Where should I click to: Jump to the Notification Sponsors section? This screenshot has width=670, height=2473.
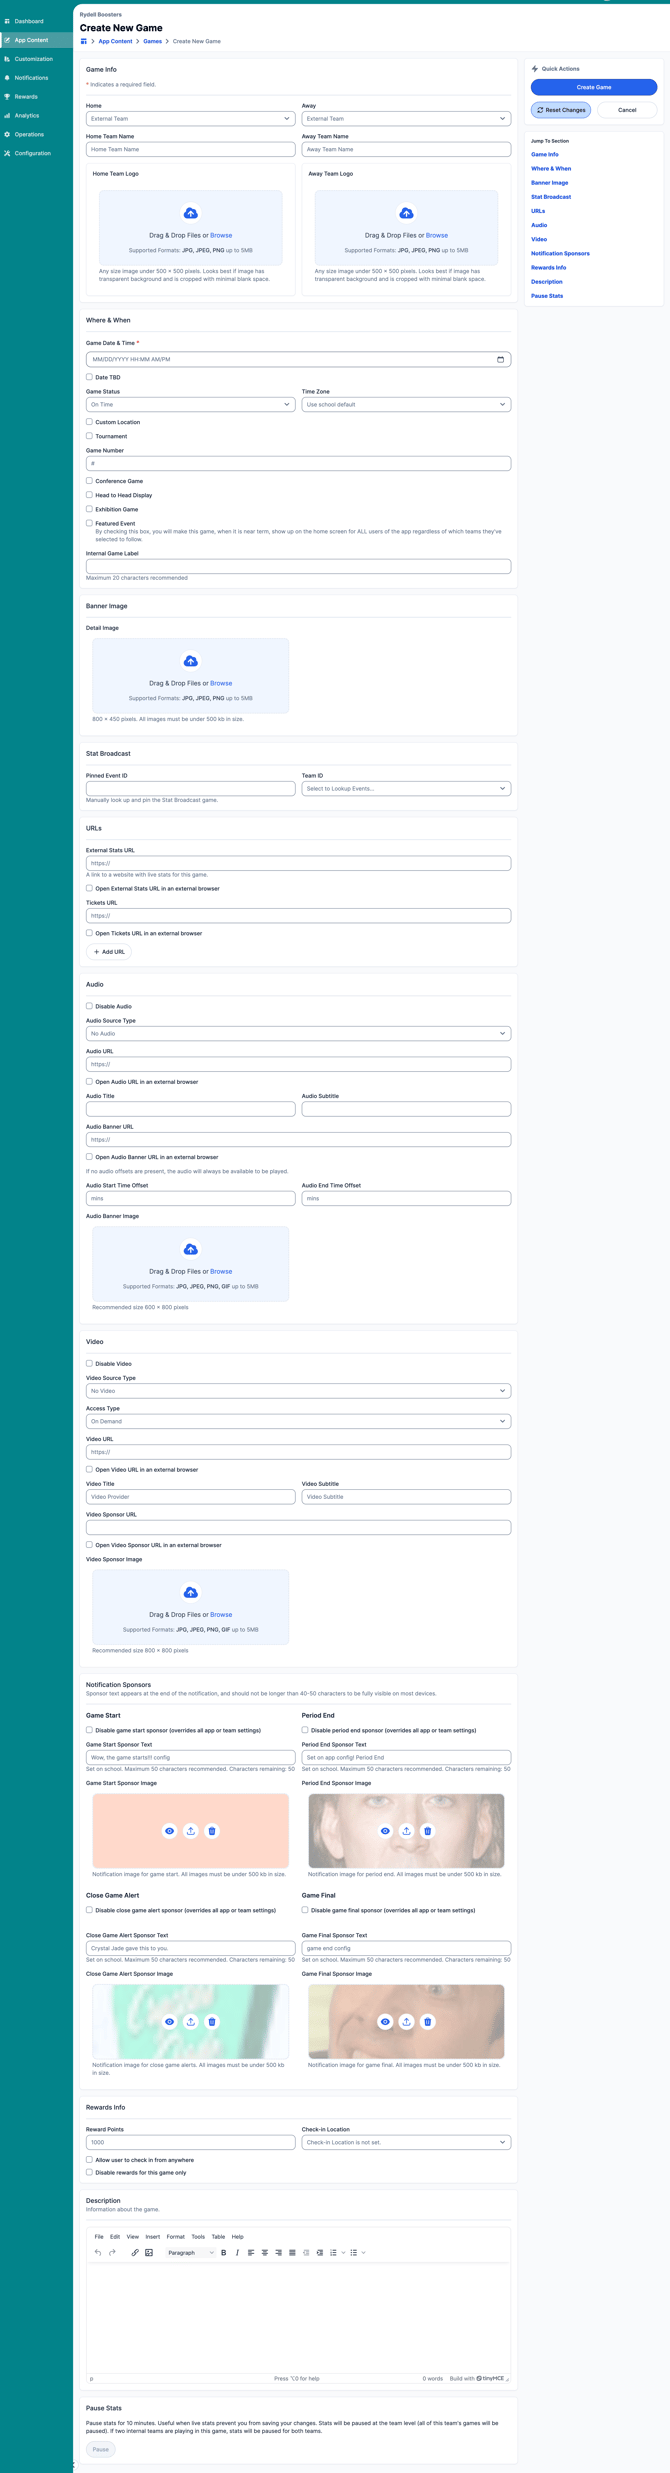coord(560,253)
